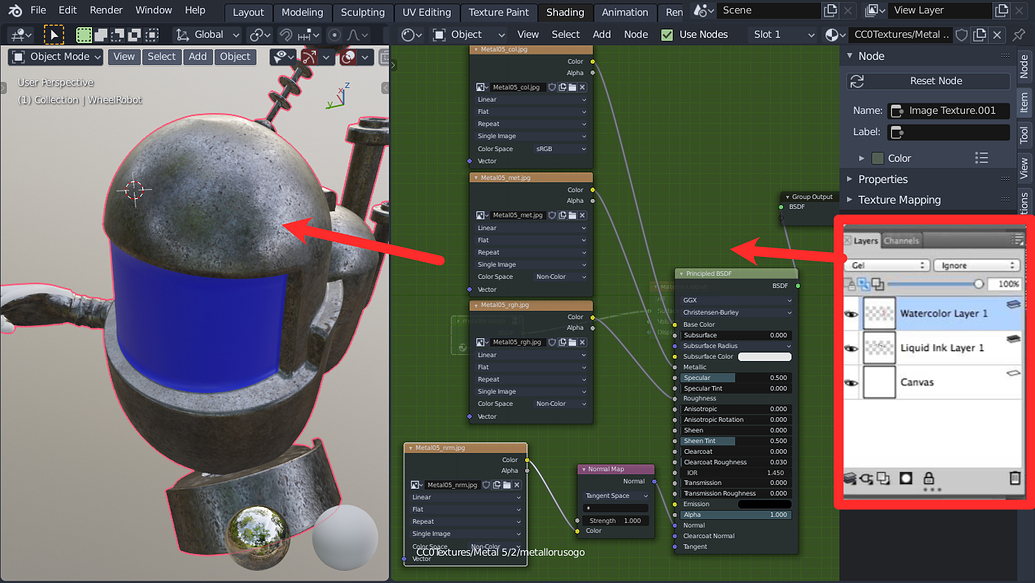This screenshot has height=583, width=1035.
Task: Open transform pivot point options
Action: pyautogui.click(x=258, y=34)
